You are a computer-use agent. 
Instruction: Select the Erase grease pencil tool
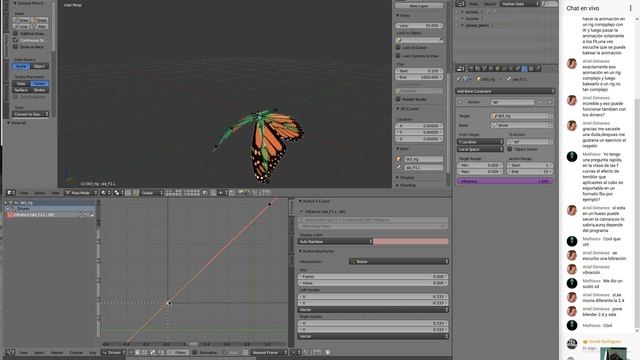point(40,20)
